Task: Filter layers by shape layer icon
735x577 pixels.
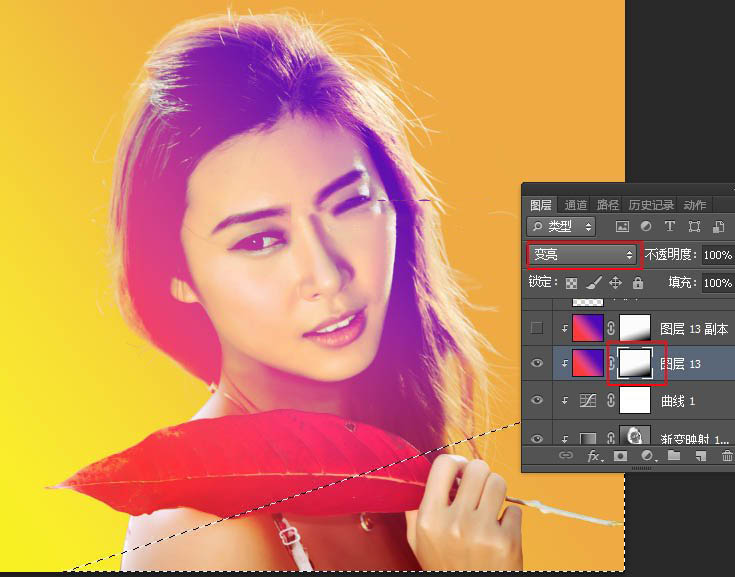Action: tap(694, 227)
